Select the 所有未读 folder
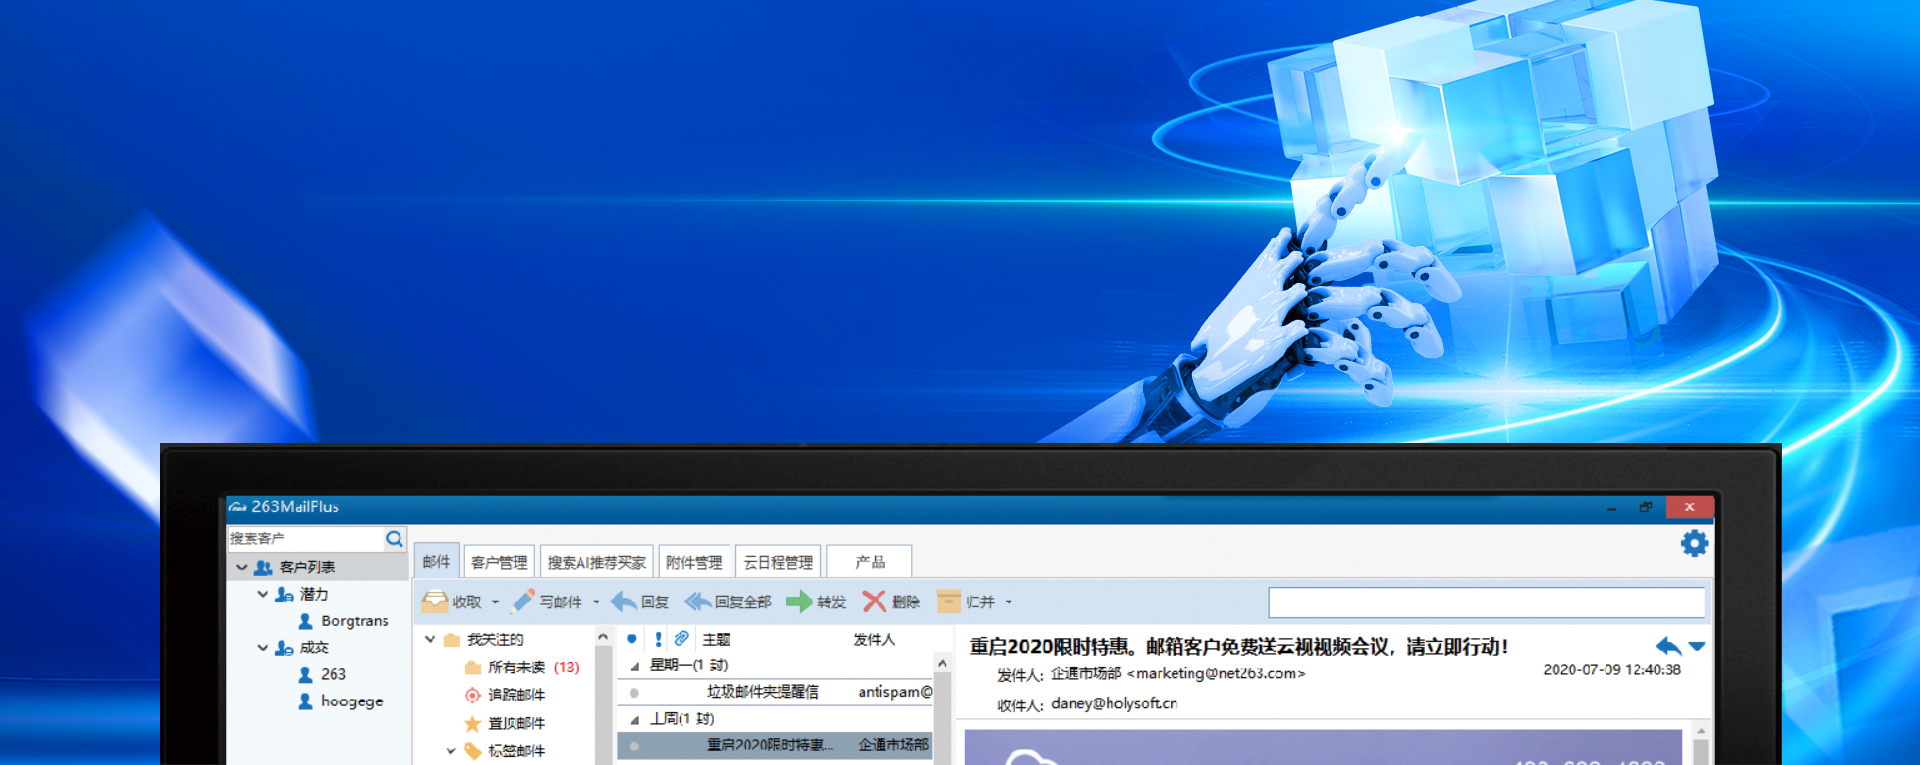 coord(516,667)
